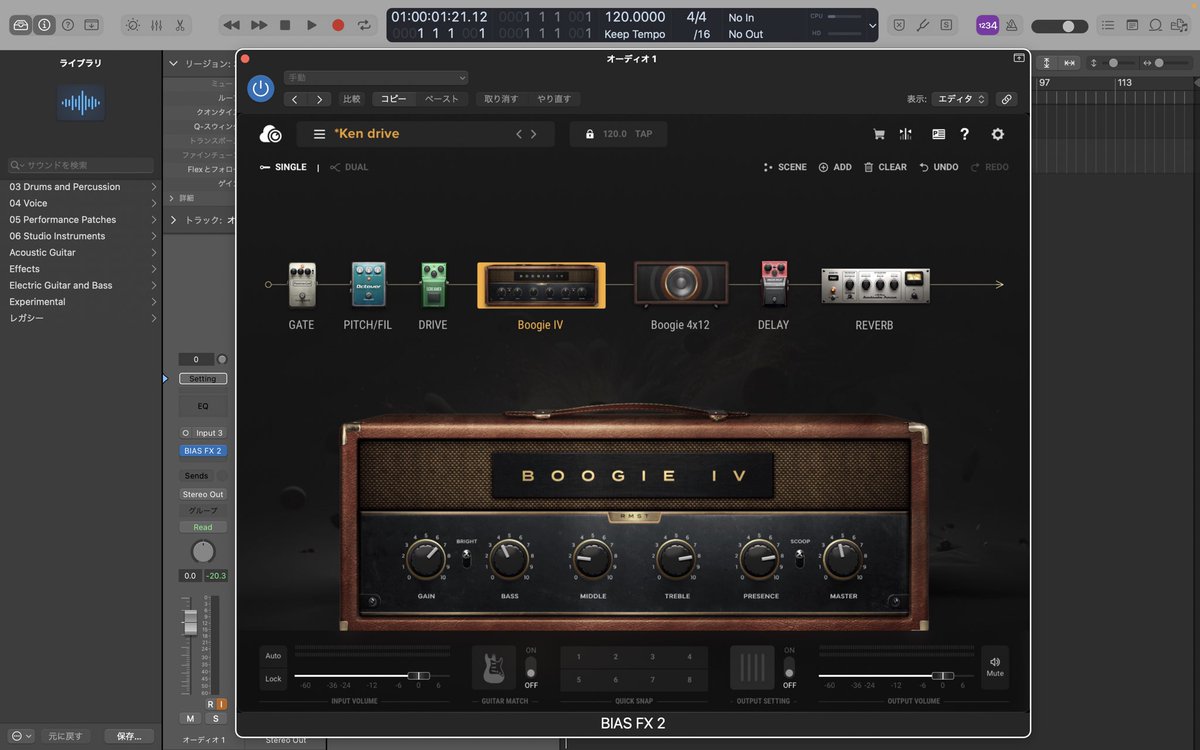Click CLEAR to empty the signal chain
This screenshot has height=750, width=1200.
click(885, 167)
